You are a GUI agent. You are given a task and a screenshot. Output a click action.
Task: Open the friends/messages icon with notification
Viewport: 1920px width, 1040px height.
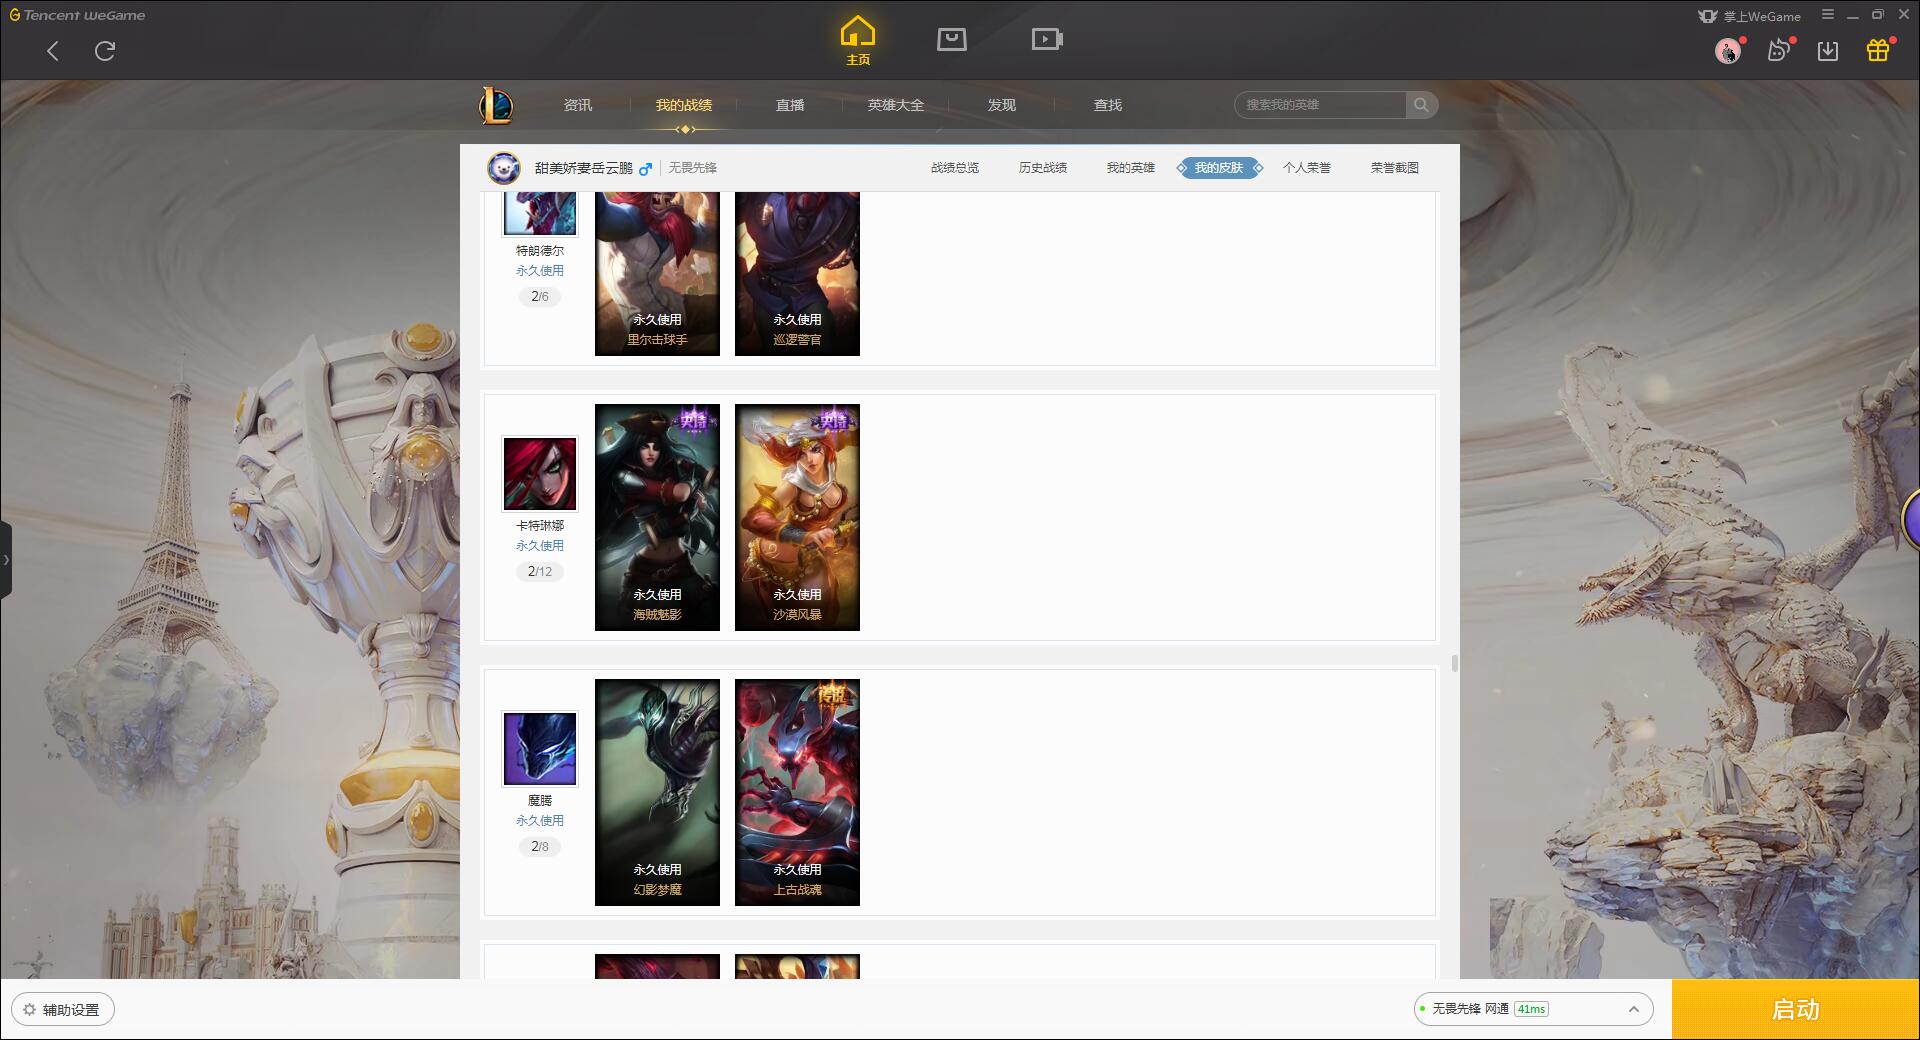[x=1779, y=50]
